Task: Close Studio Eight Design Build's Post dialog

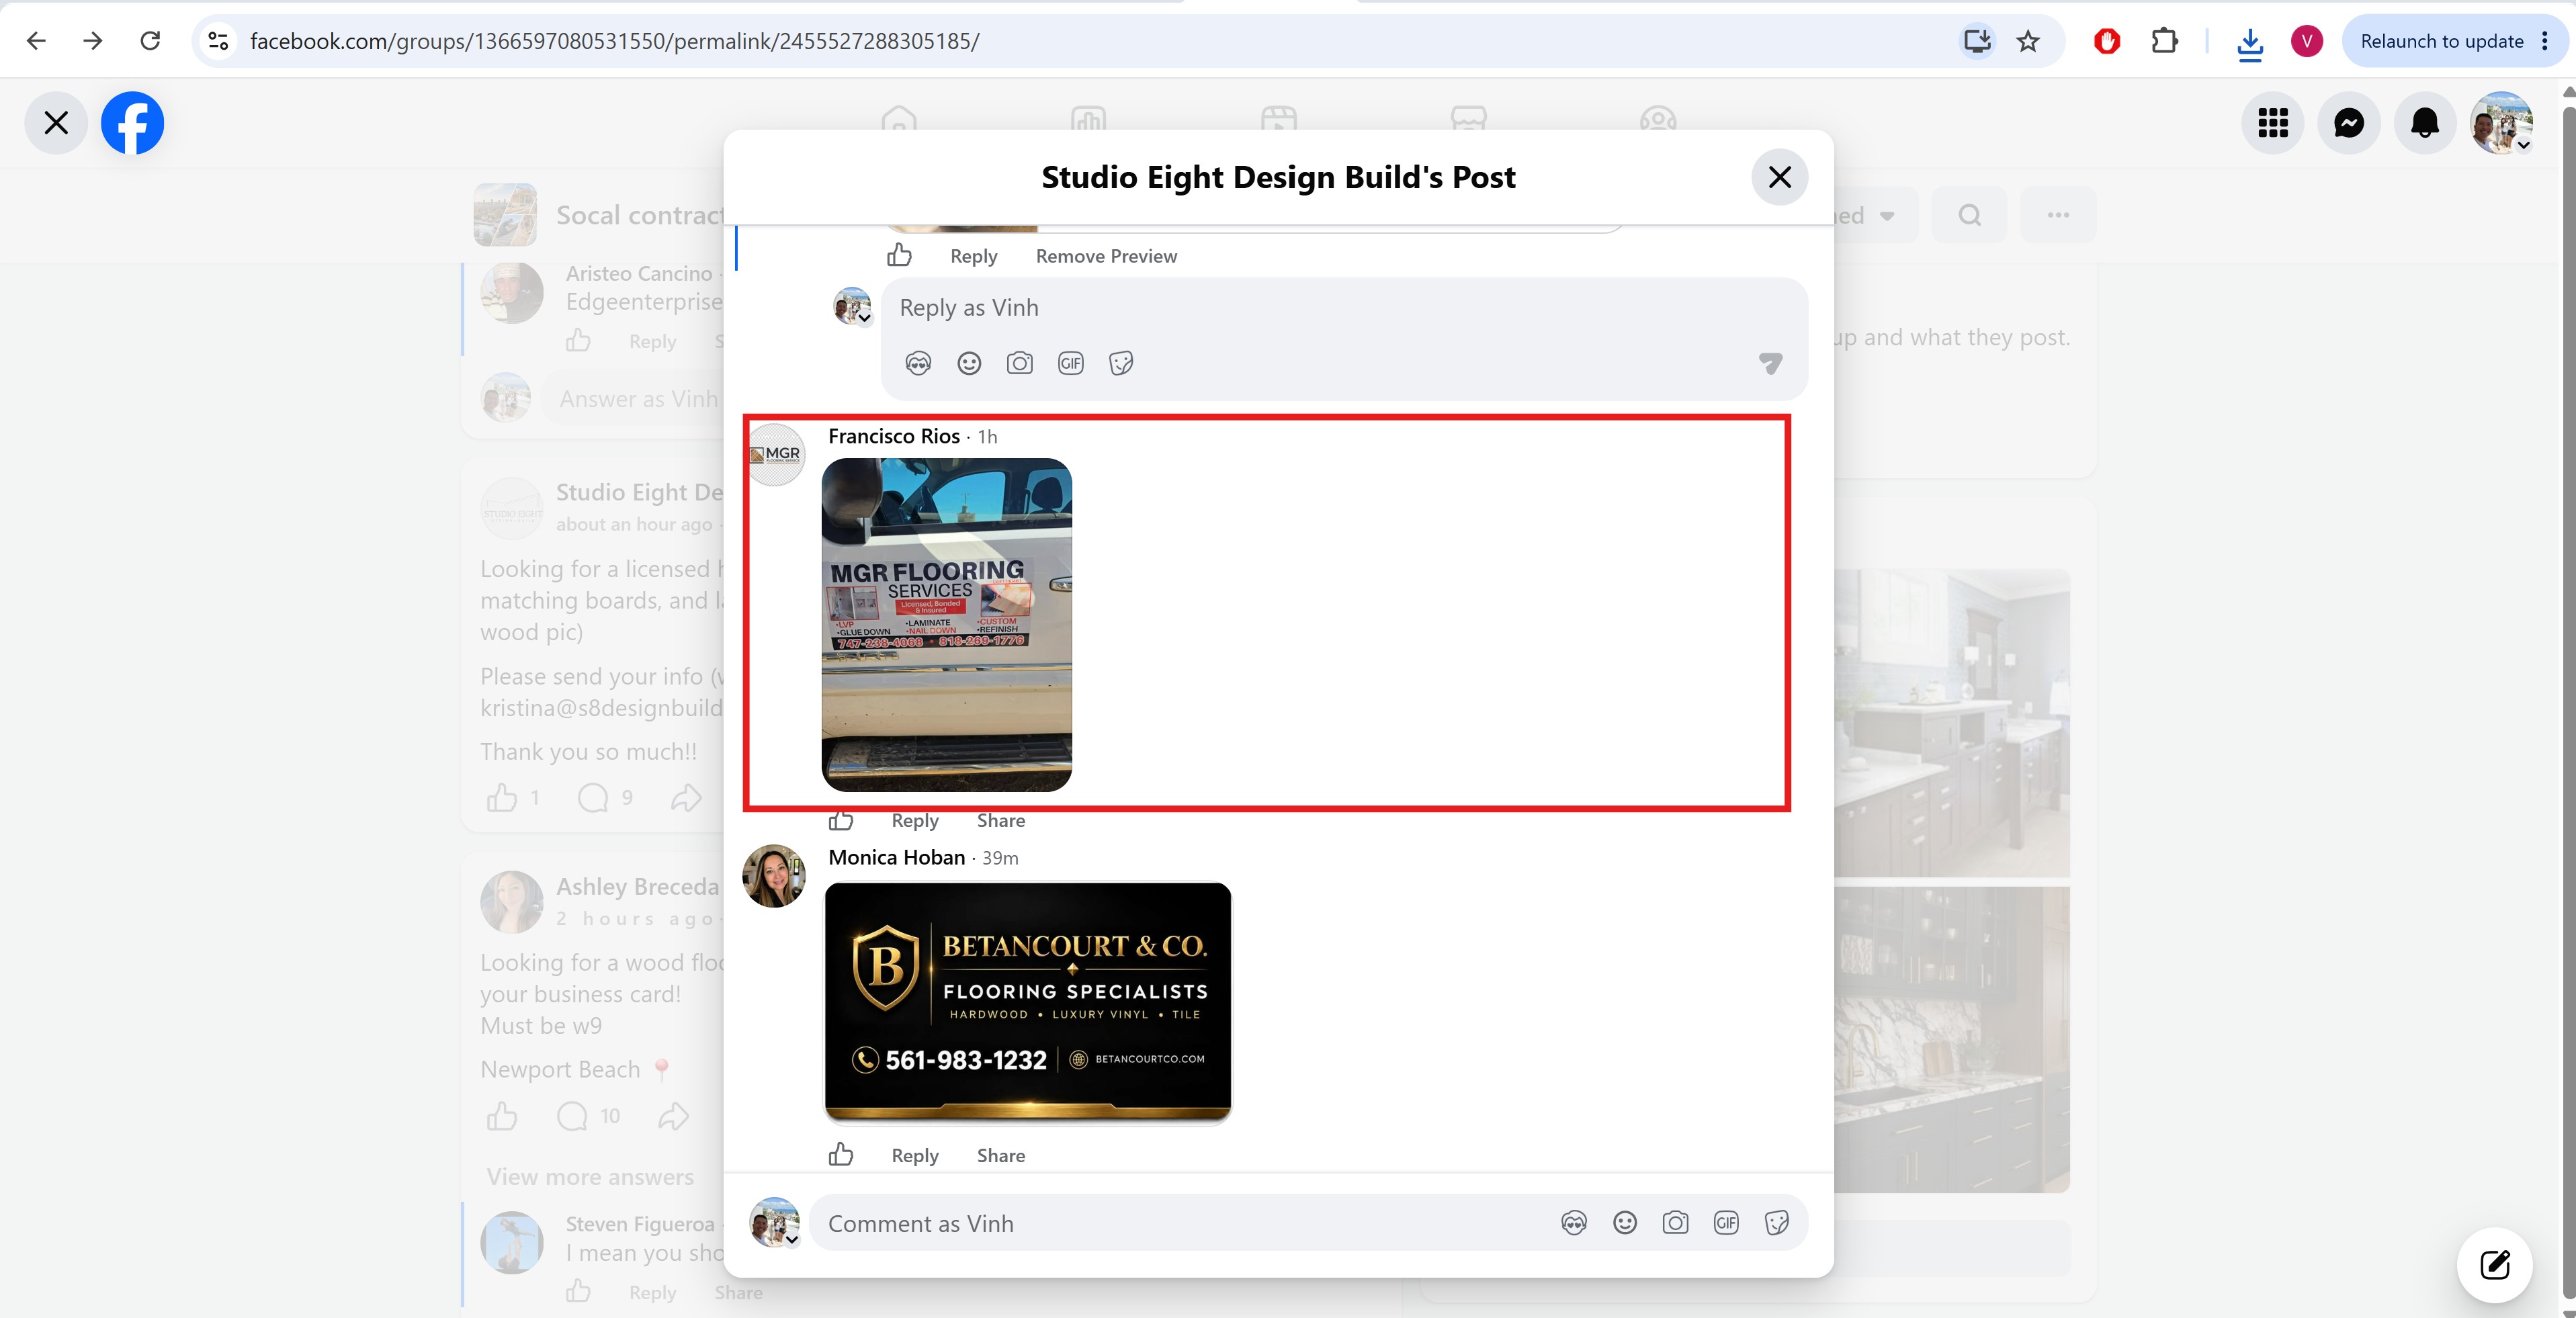Action: 1780,177
